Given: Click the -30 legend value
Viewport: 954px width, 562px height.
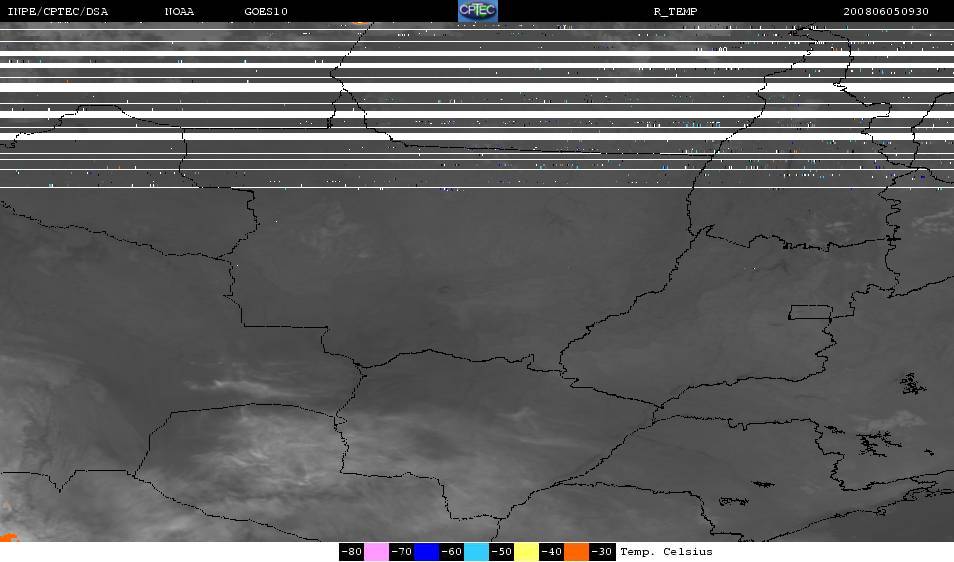Looking at the screenshot, I should 602,552.
